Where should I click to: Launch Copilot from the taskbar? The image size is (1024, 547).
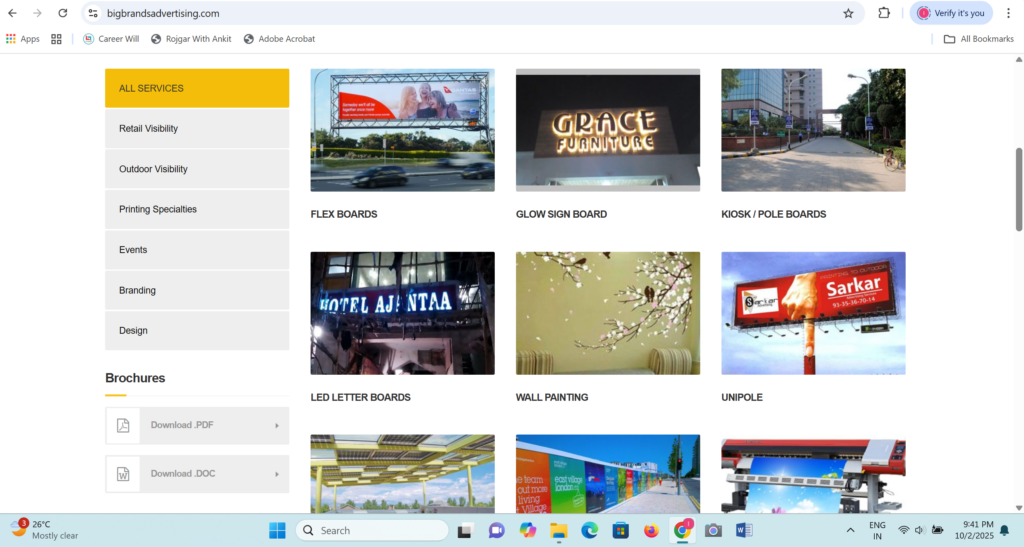tap(528, 531)
